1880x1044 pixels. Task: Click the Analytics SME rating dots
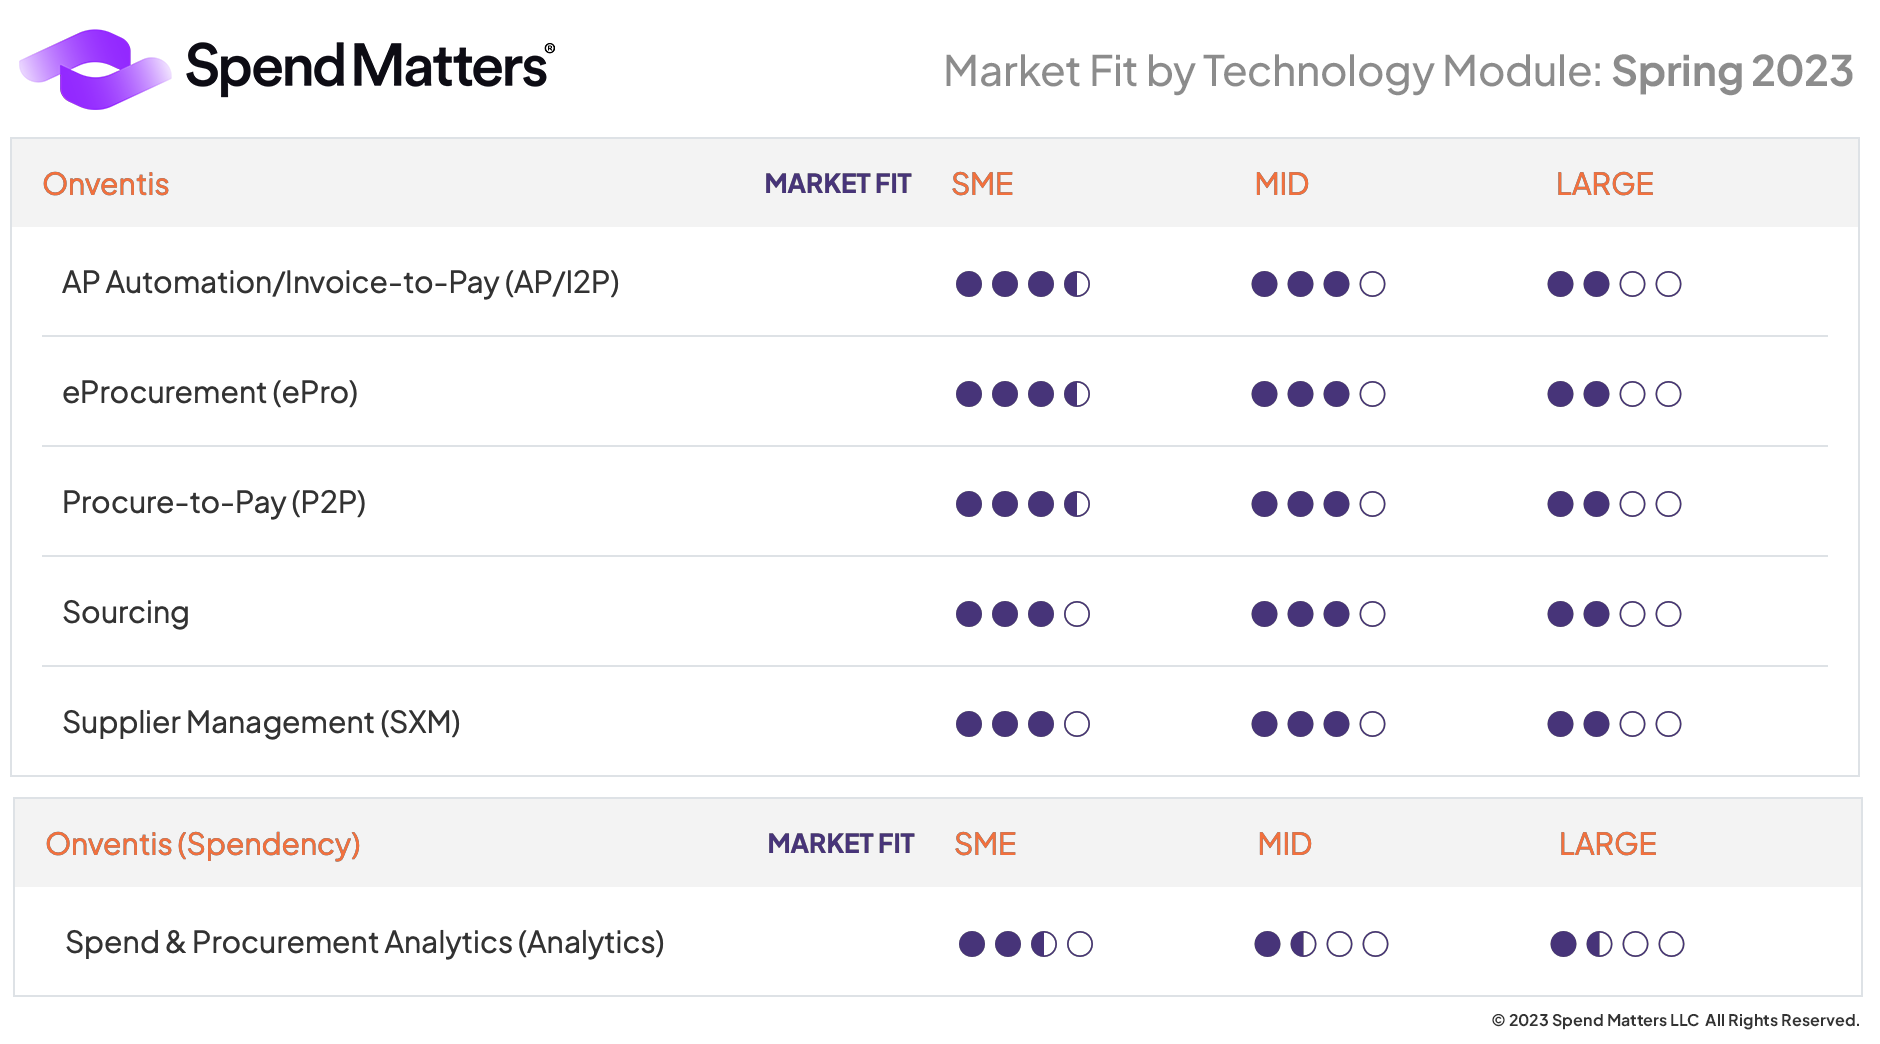coord(1025,944)
